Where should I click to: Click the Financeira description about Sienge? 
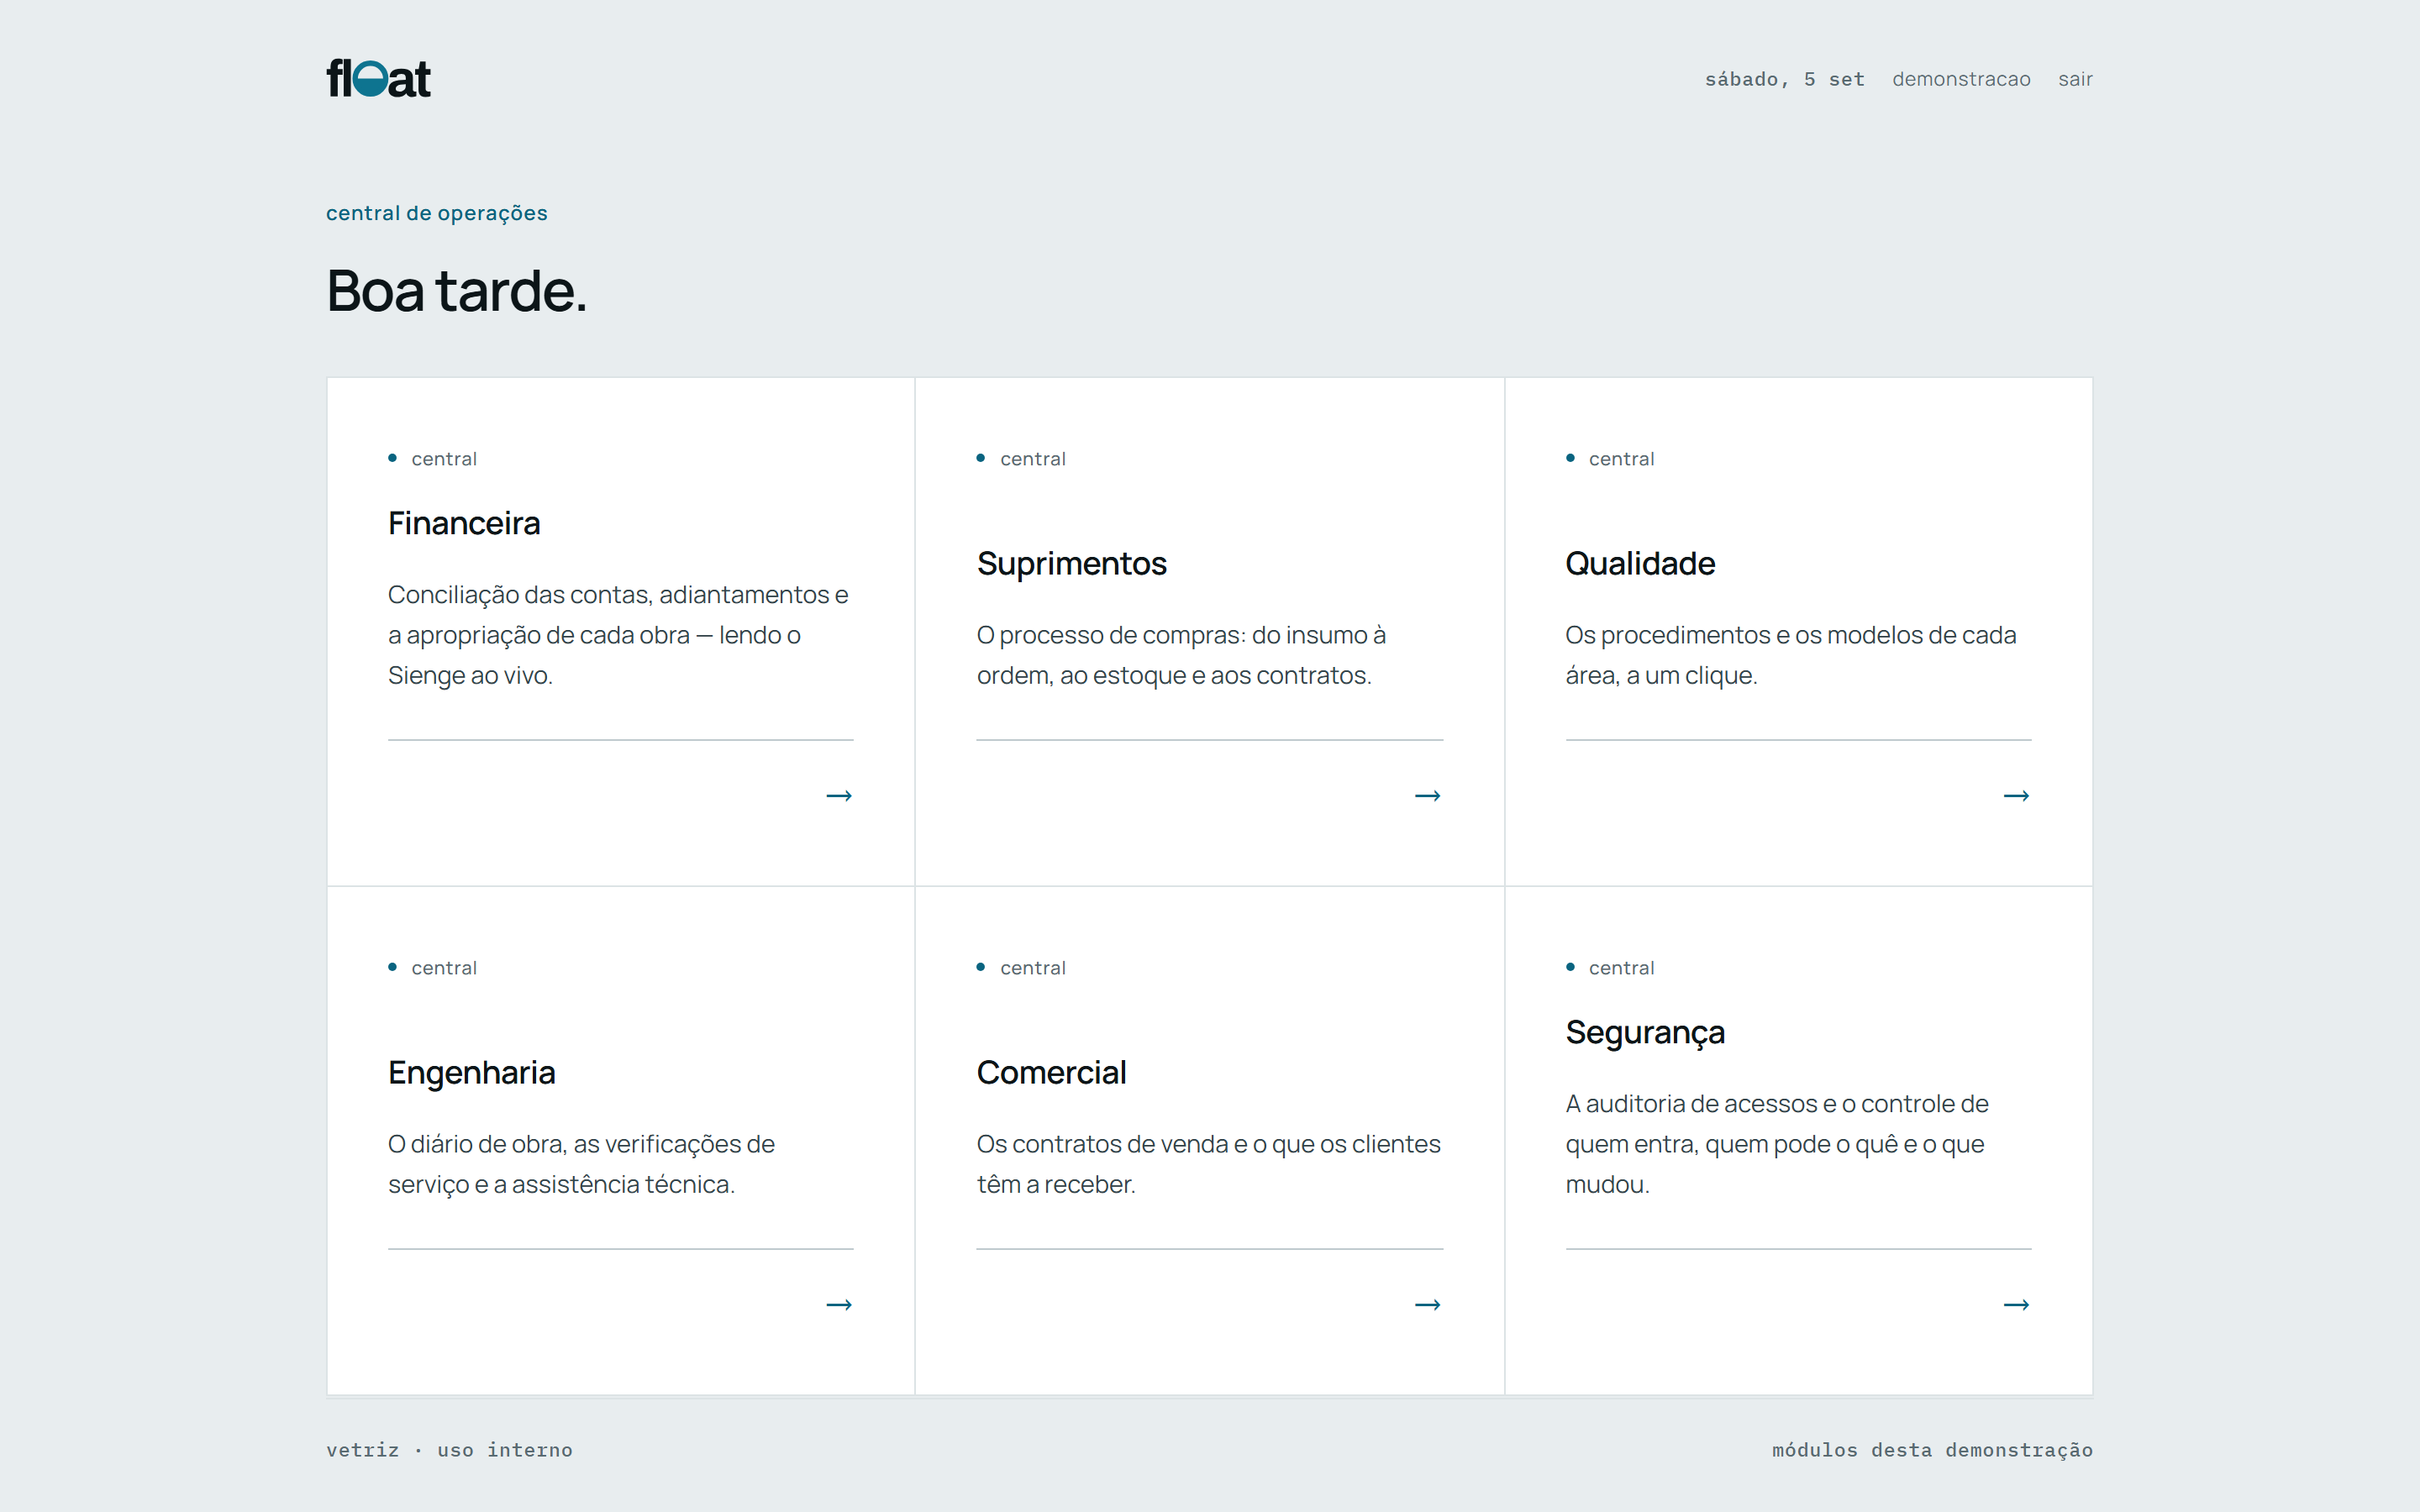pos(618,635)
